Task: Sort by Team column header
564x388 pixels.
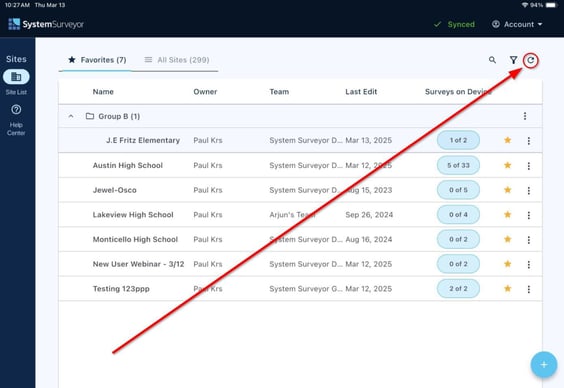Action: tap(279, 92)
